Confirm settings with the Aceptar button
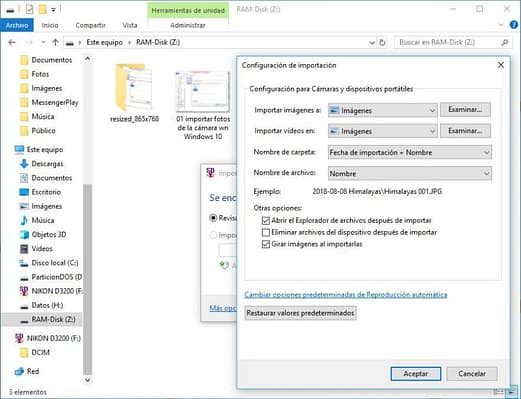521x399 pixels. [x=416, y=374]
